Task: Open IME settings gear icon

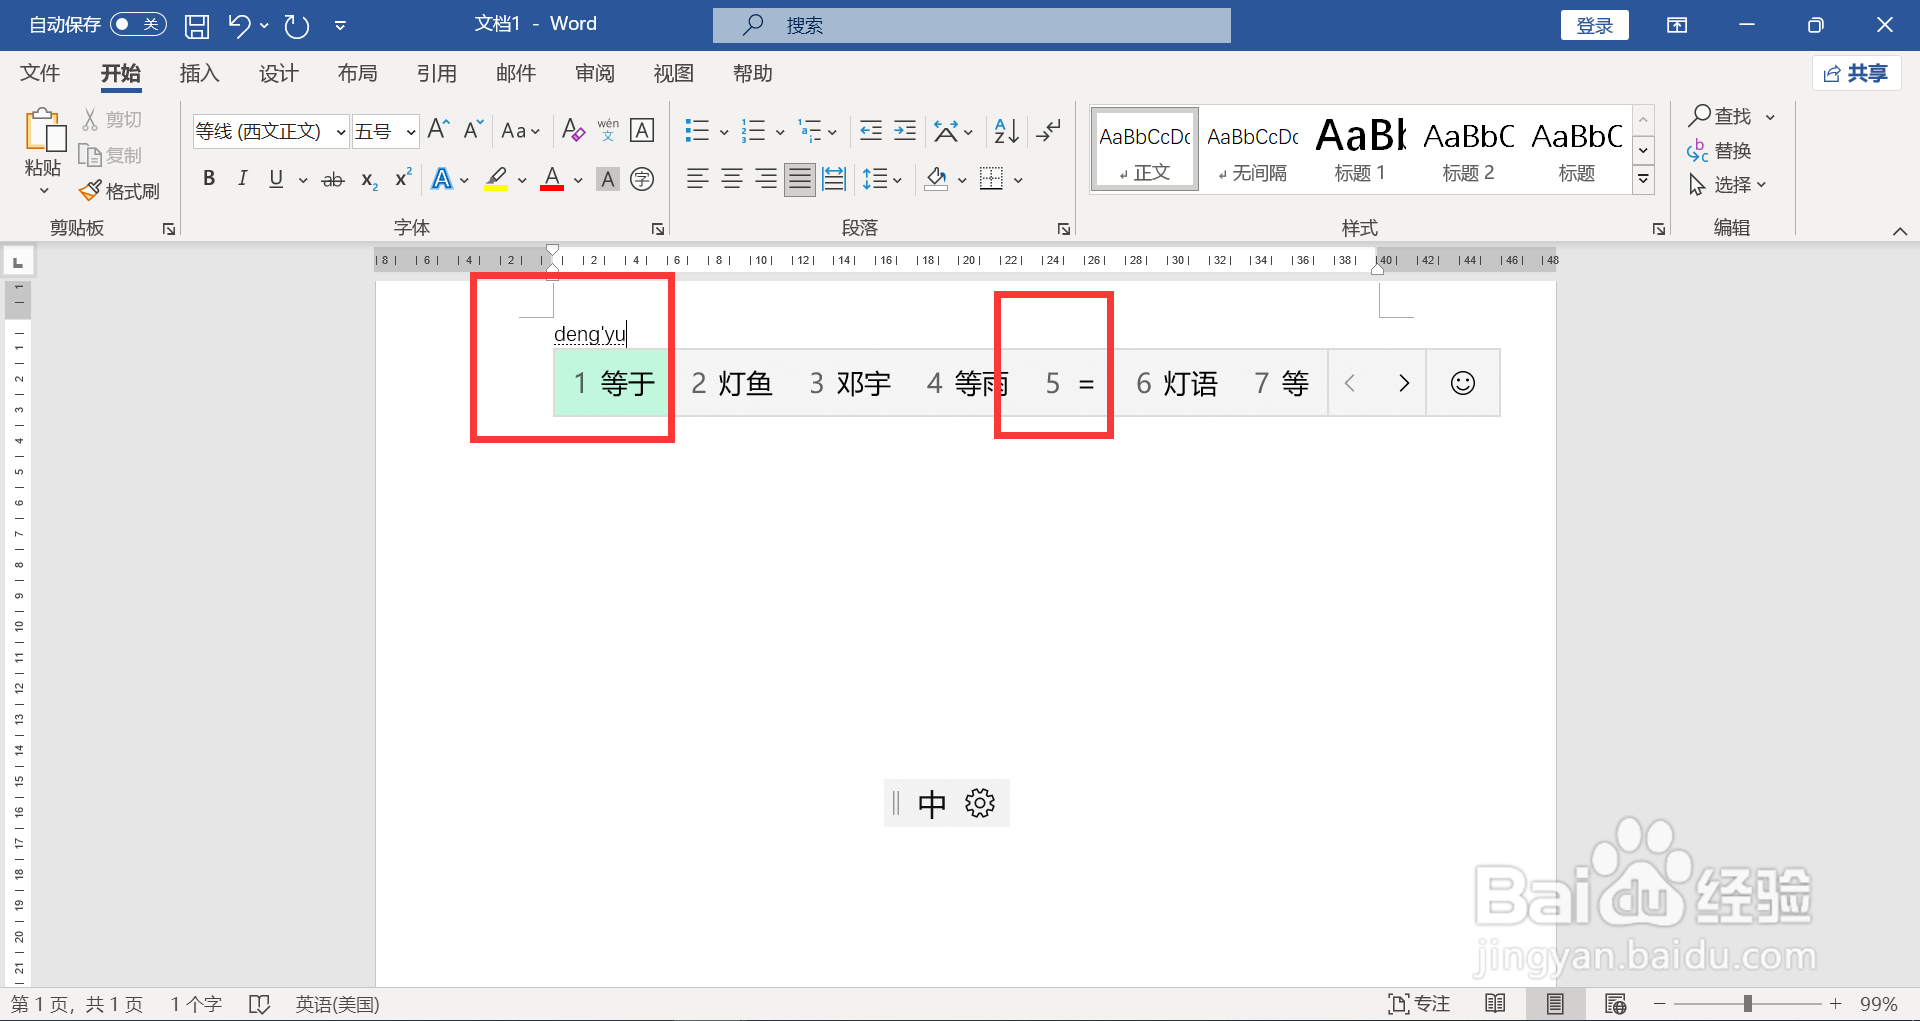Action: 980,803
